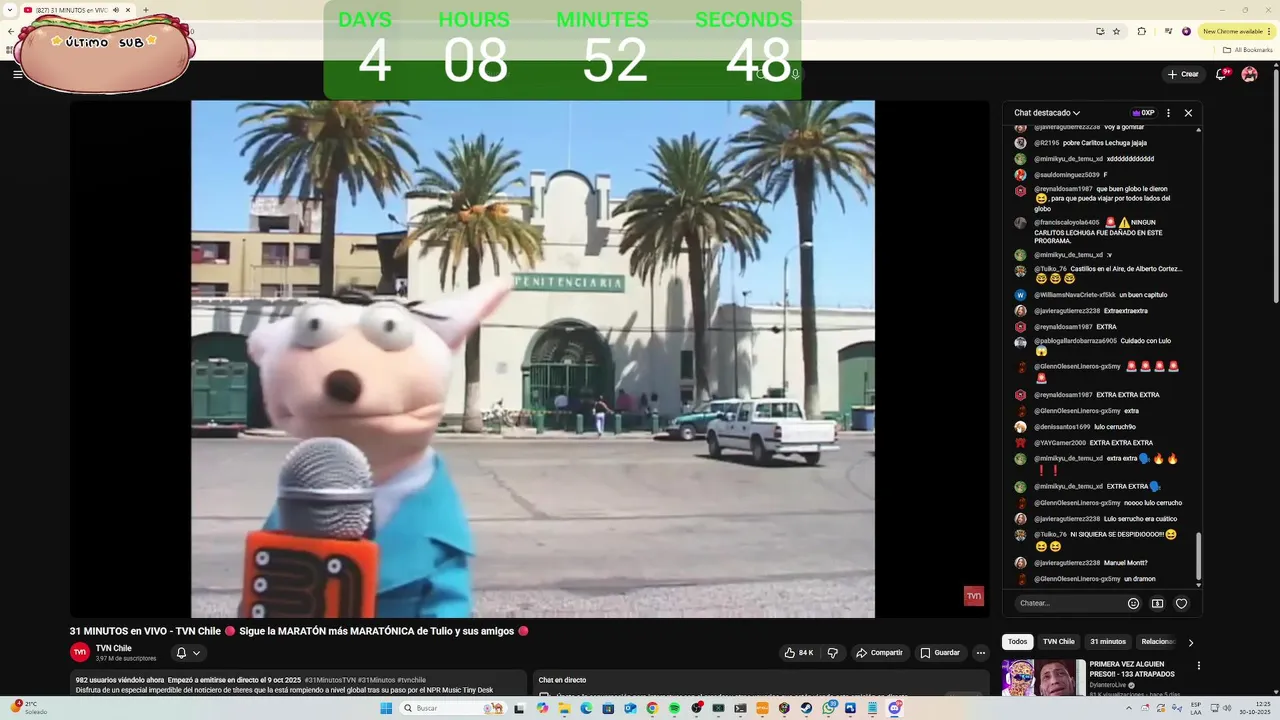The width and height of the screenshot is (1280, 720).
Task: Open Google Chrome from the taskbar
Action: [x=652, y=708]
